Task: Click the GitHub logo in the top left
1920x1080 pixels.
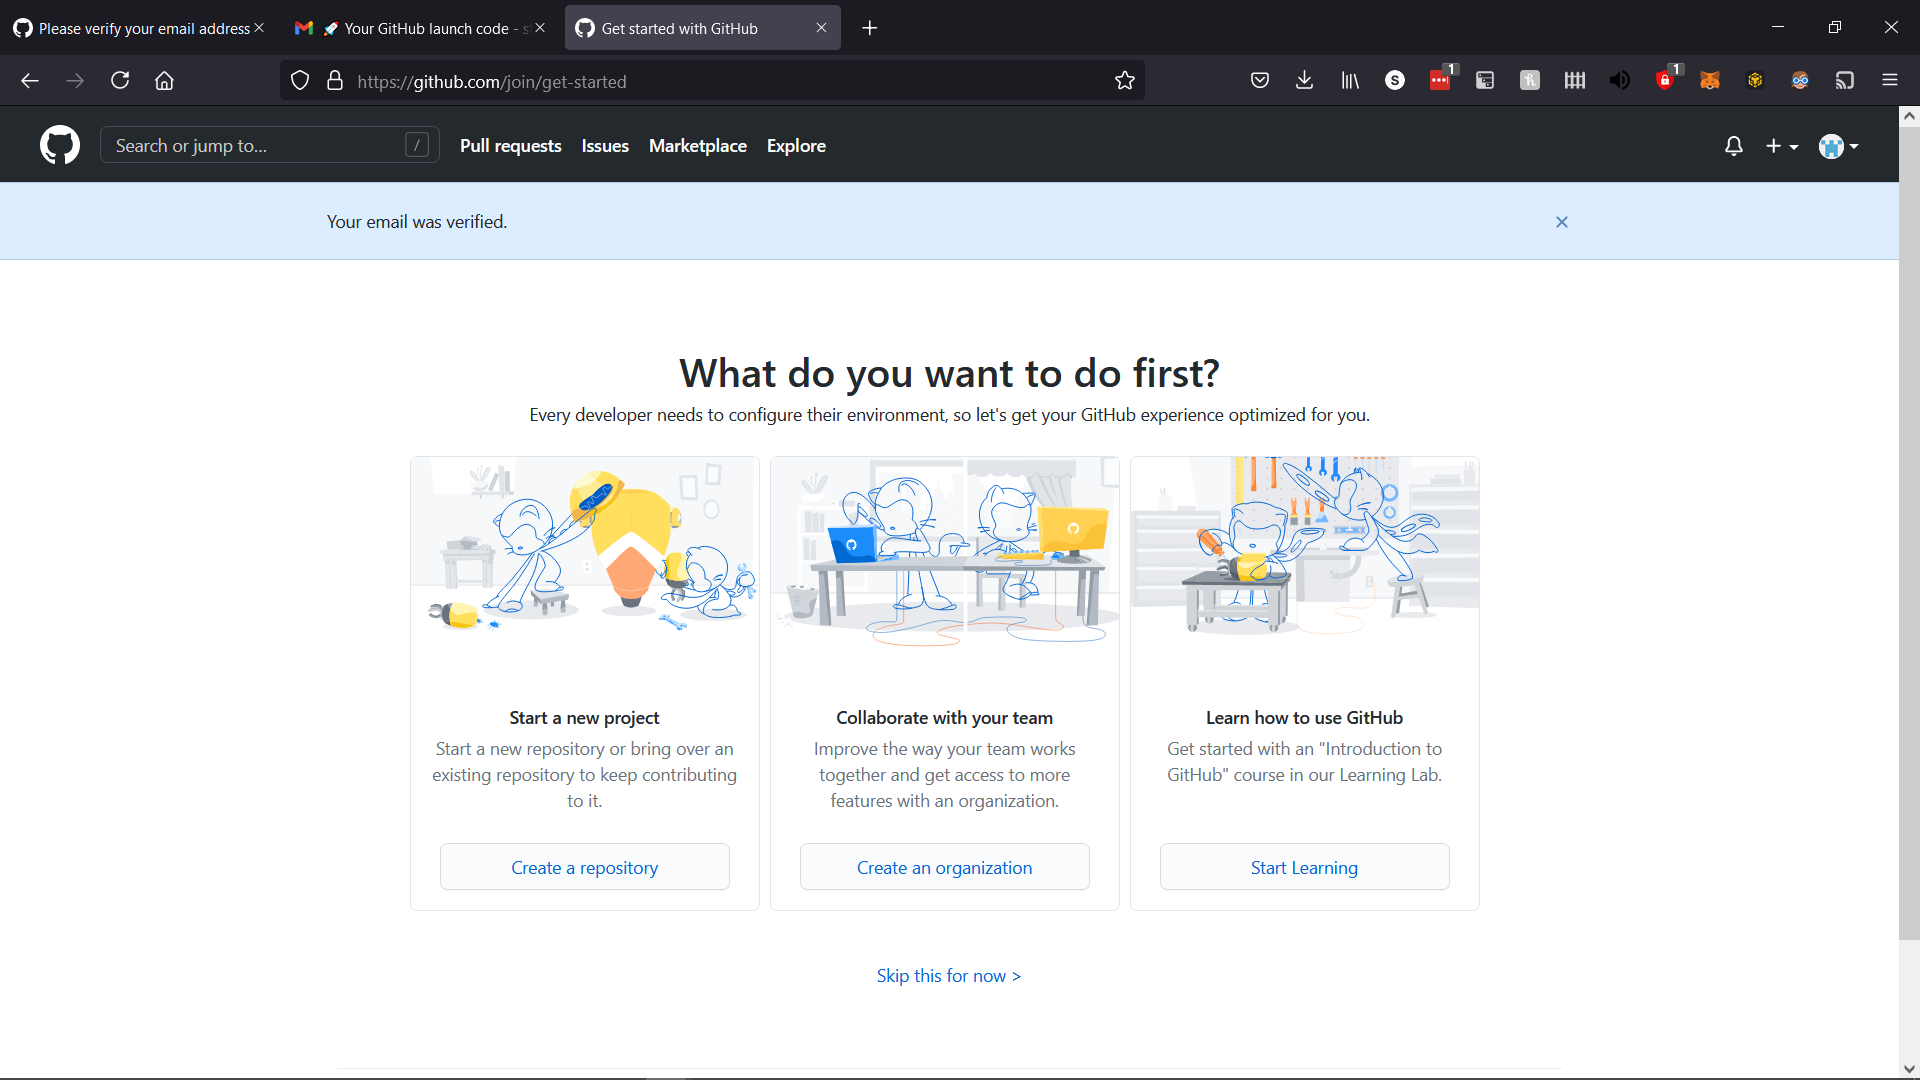Action: [x=61, y=145]
